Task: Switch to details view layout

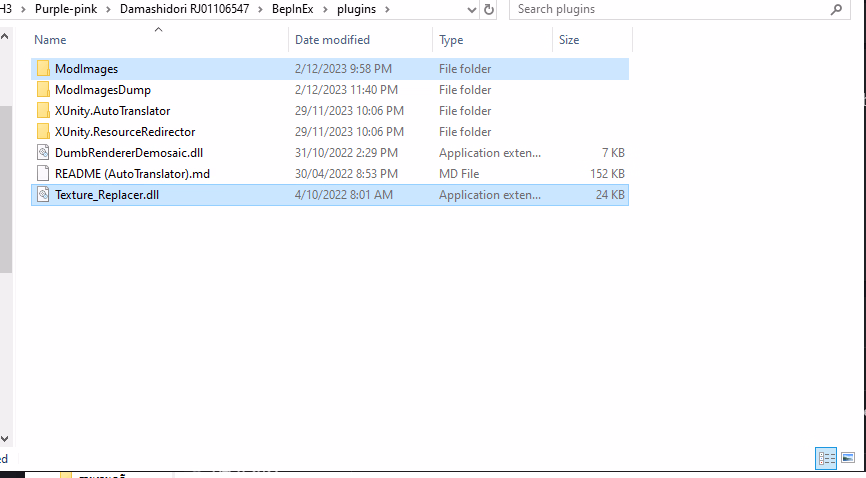Action: pos(827,458)
